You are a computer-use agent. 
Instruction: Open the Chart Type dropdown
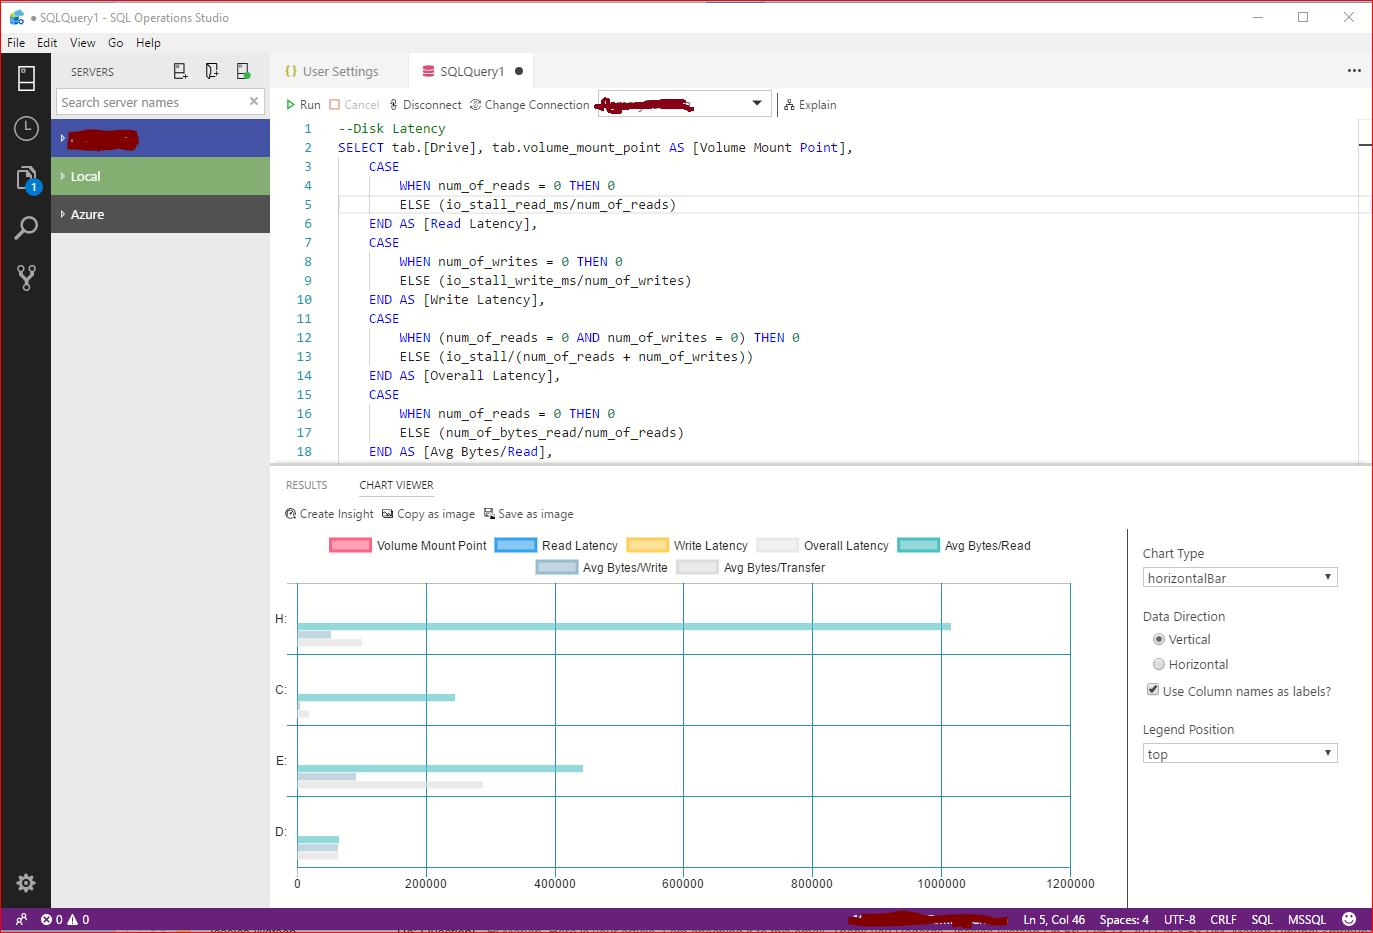click(x=1239, y=578)
